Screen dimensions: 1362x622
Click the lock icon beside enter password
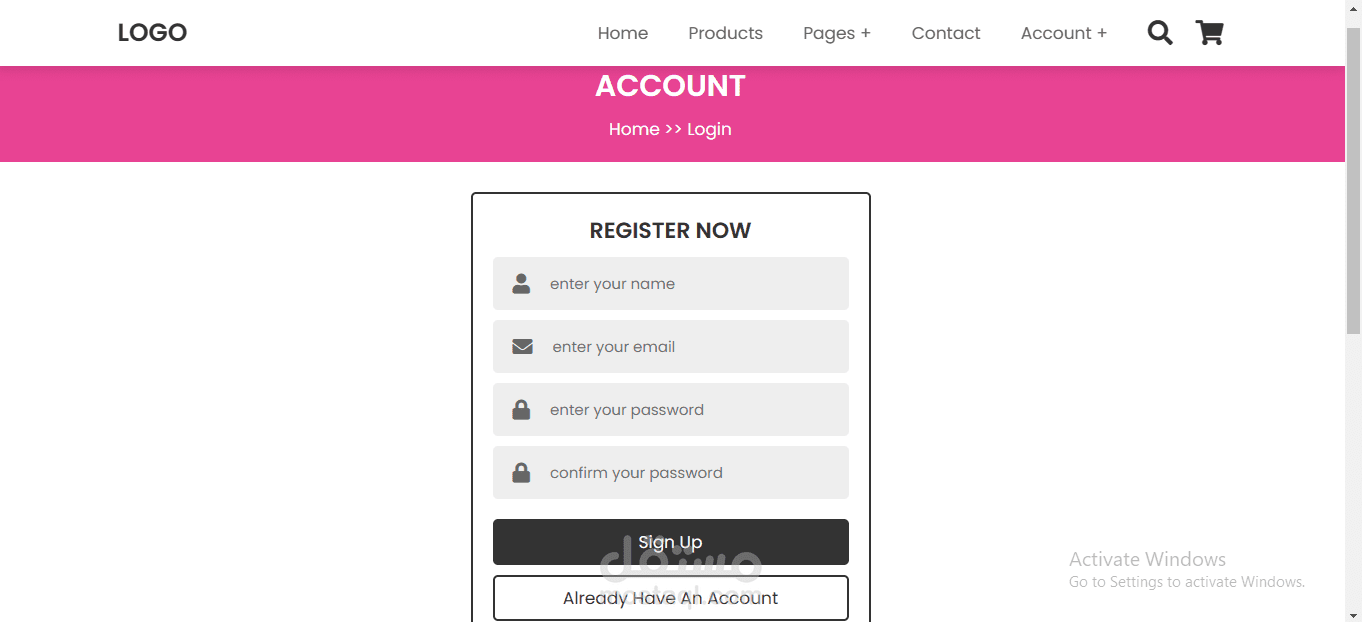(521, 410)
